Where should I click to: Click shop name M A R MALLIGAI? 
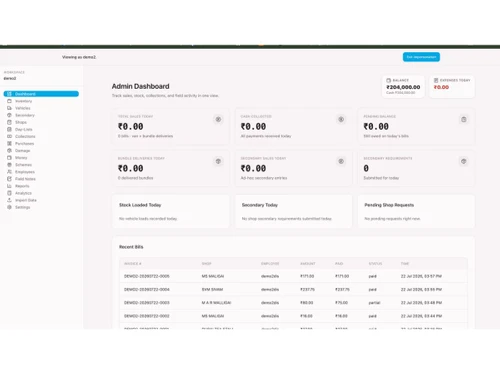tap(216, 303)
